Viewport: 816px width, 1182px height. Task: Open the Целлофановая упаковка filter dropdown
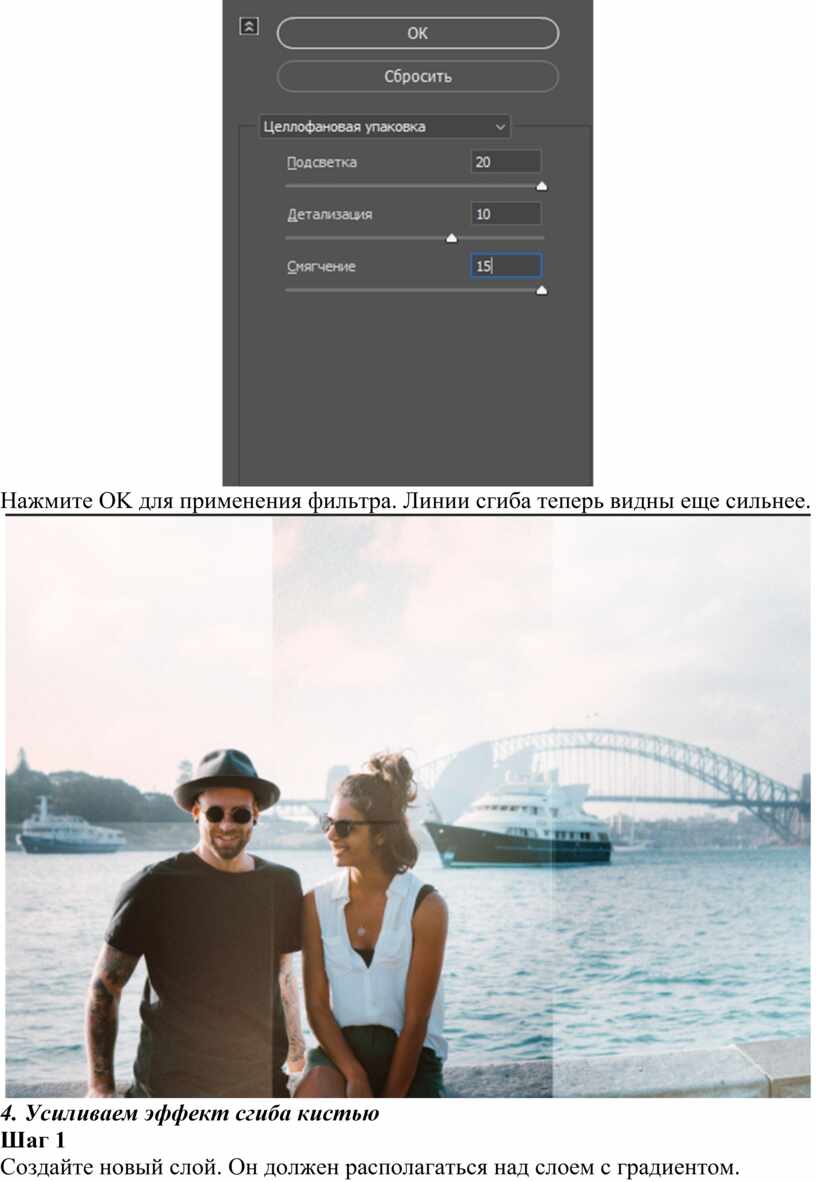click(x=384, y=127)
